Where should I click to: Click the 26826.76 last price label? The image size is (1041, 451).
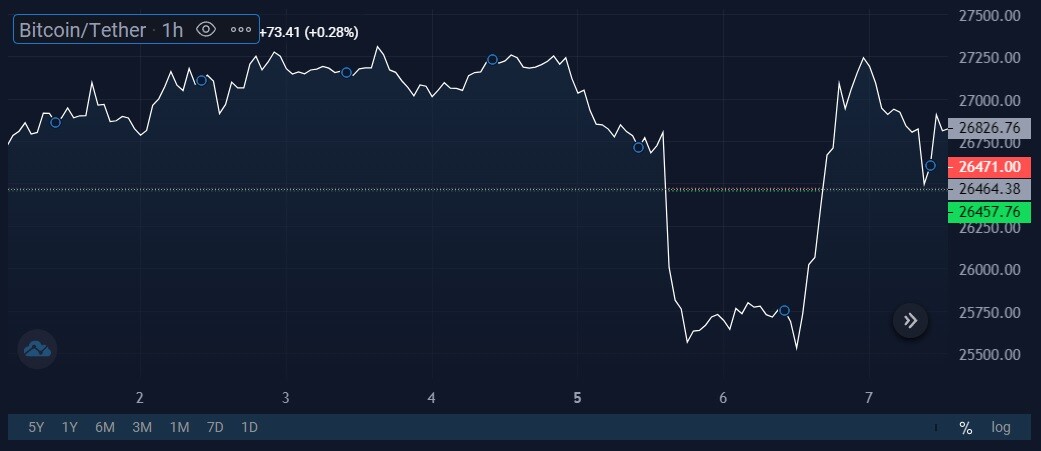[x=989, y=128]
